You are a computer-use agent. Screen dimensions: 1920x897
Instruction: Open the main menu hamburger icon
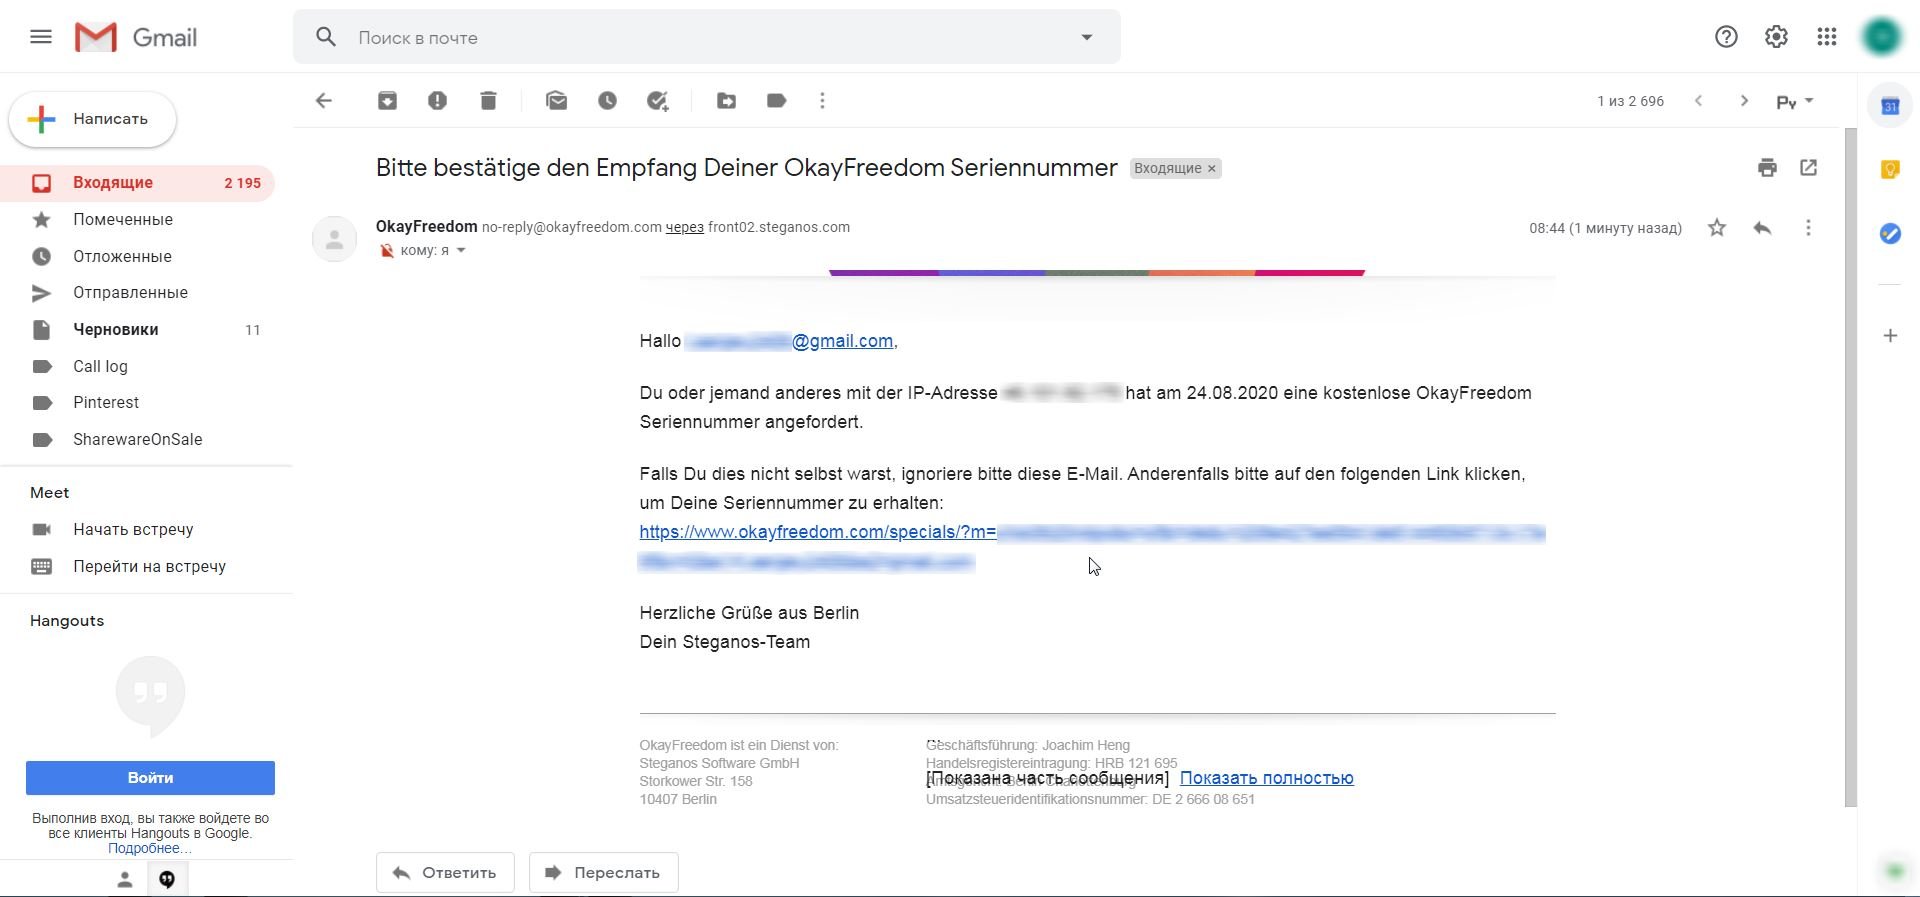point(41,37)
